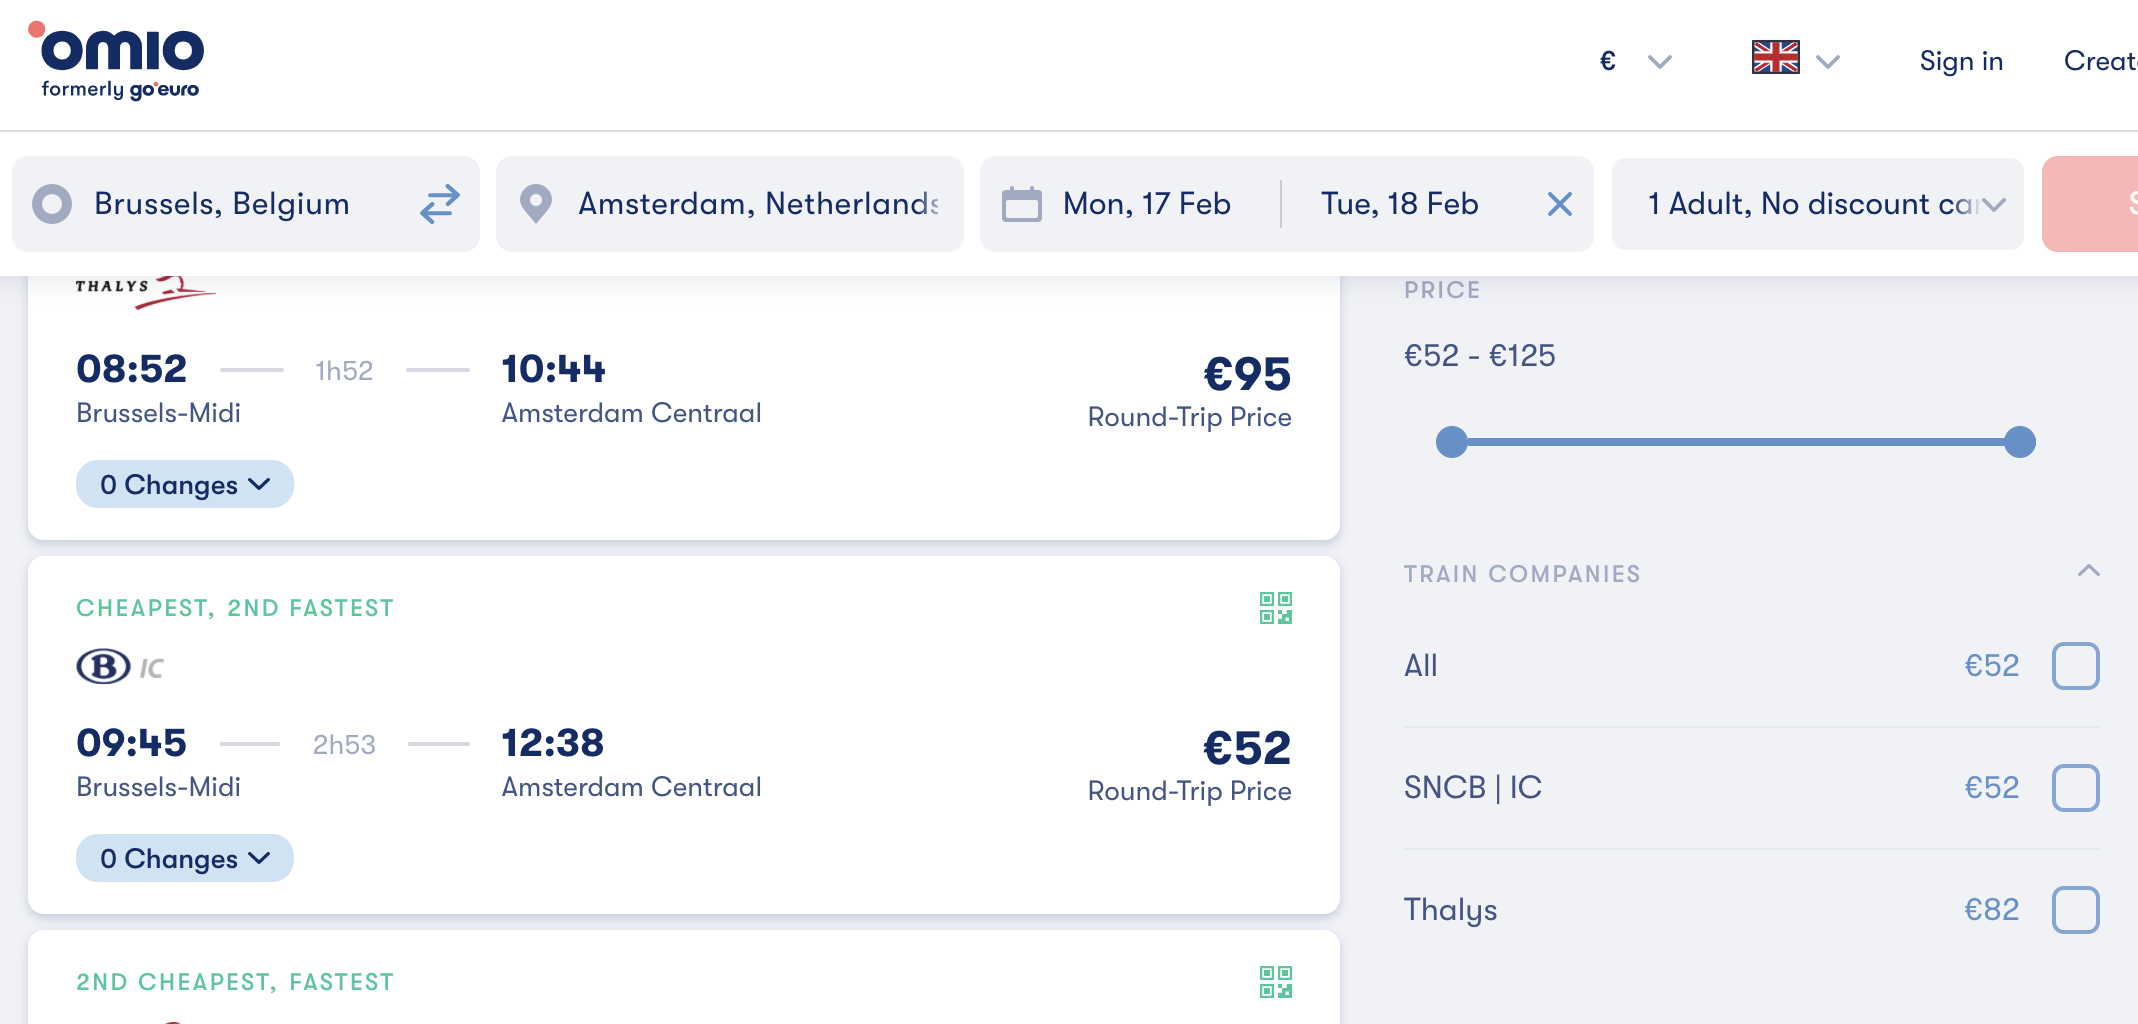Open the passengers and discount card selector

pyautogui.click(x=1817, y=204)
